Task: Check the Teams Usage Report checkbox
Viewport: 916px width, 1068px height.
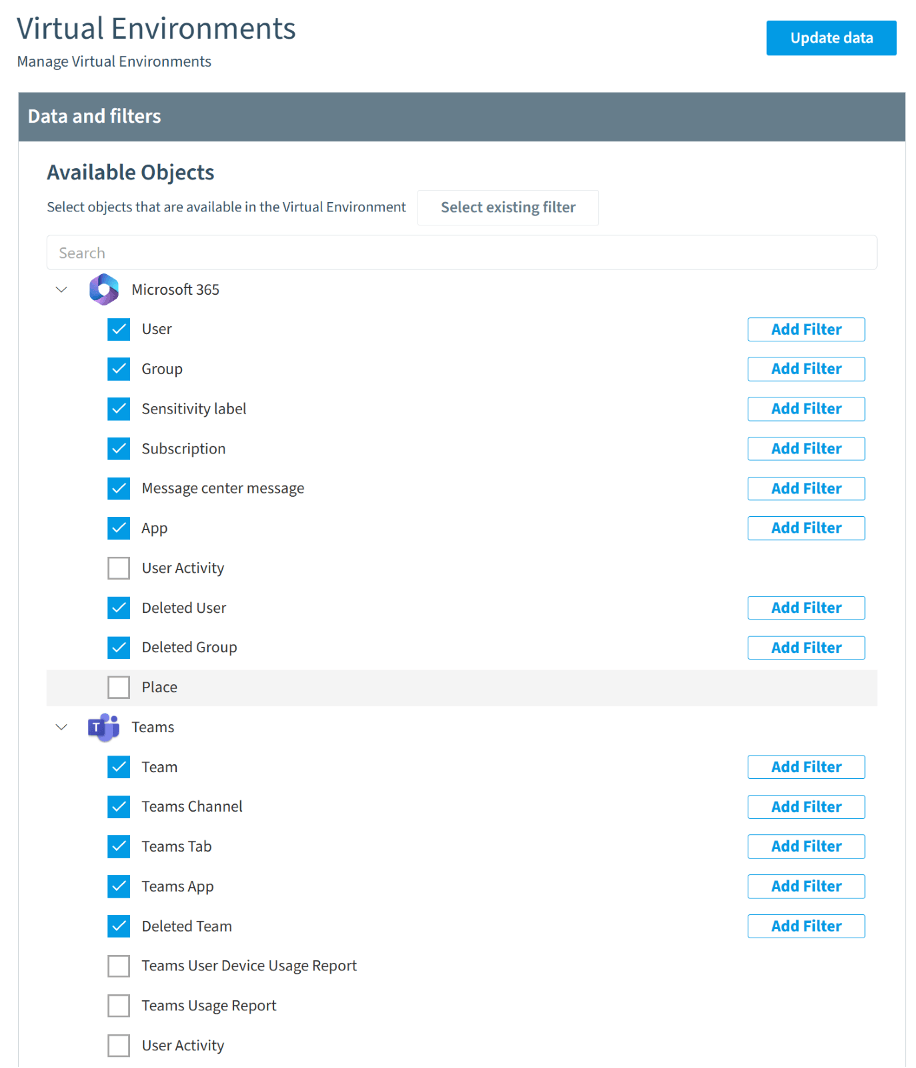Action: [x=118, y=1005]
